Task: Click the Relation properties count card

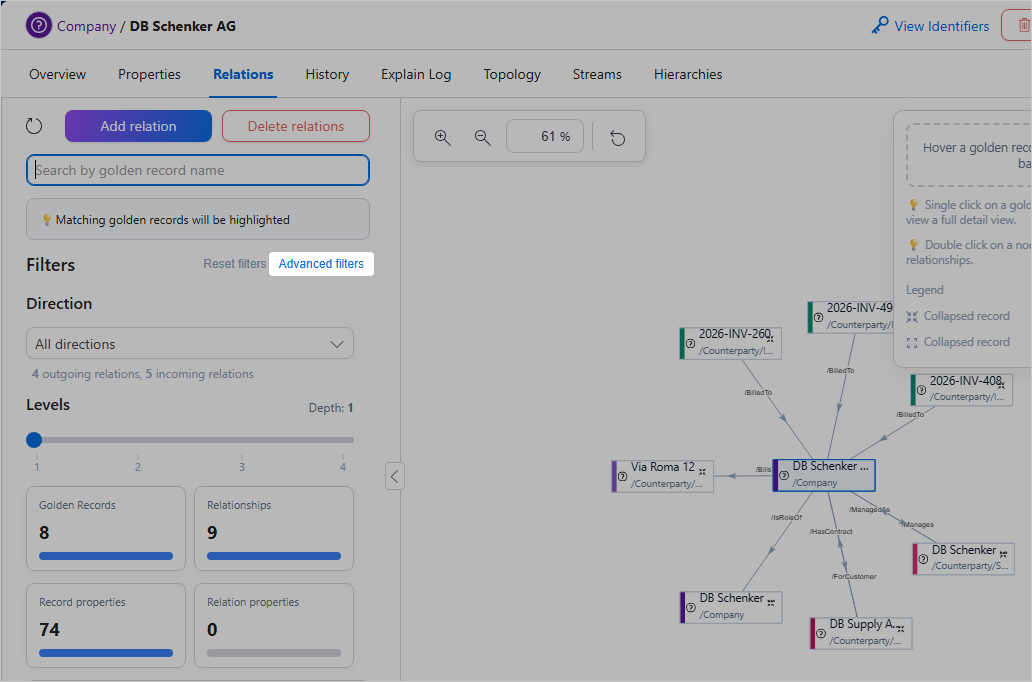Action: tap(274, 625)
